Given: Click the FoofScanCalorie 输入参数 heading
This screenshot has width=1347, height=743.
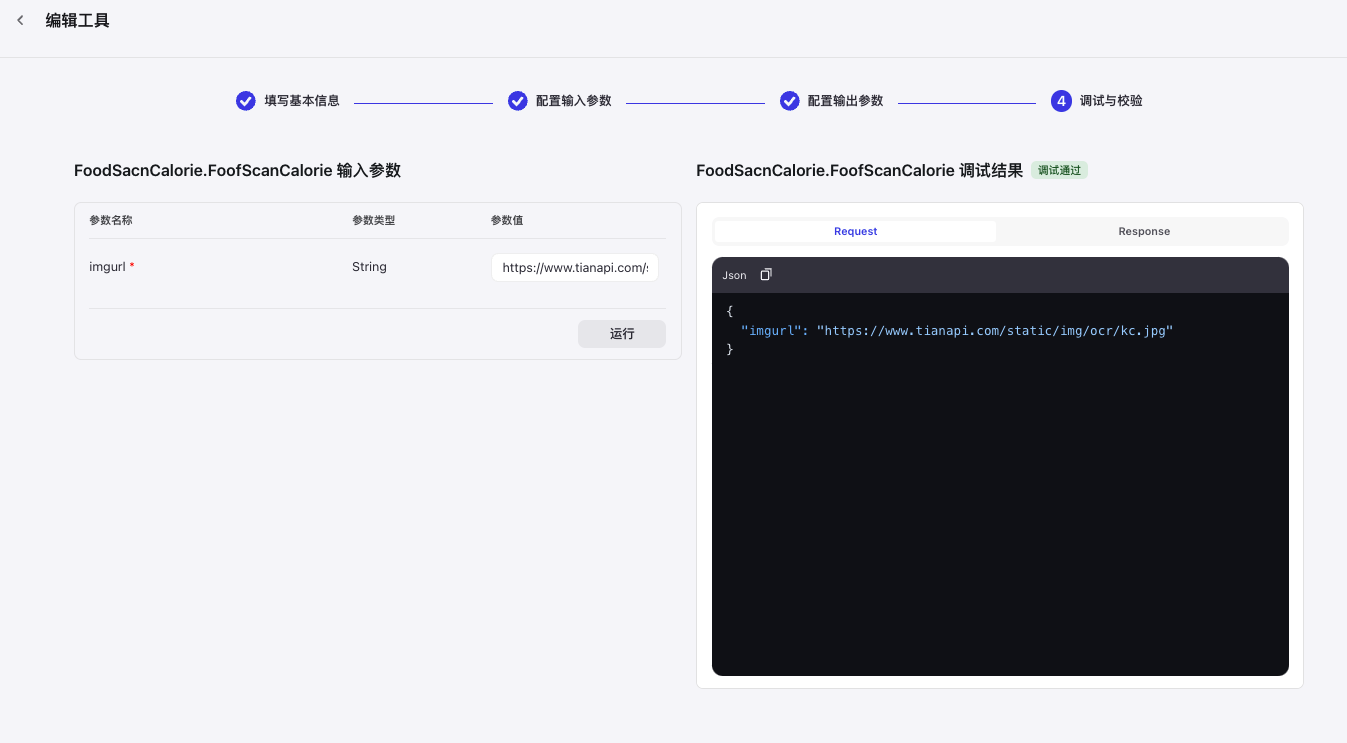Looking at the screenshot, I should coord(238,170).
